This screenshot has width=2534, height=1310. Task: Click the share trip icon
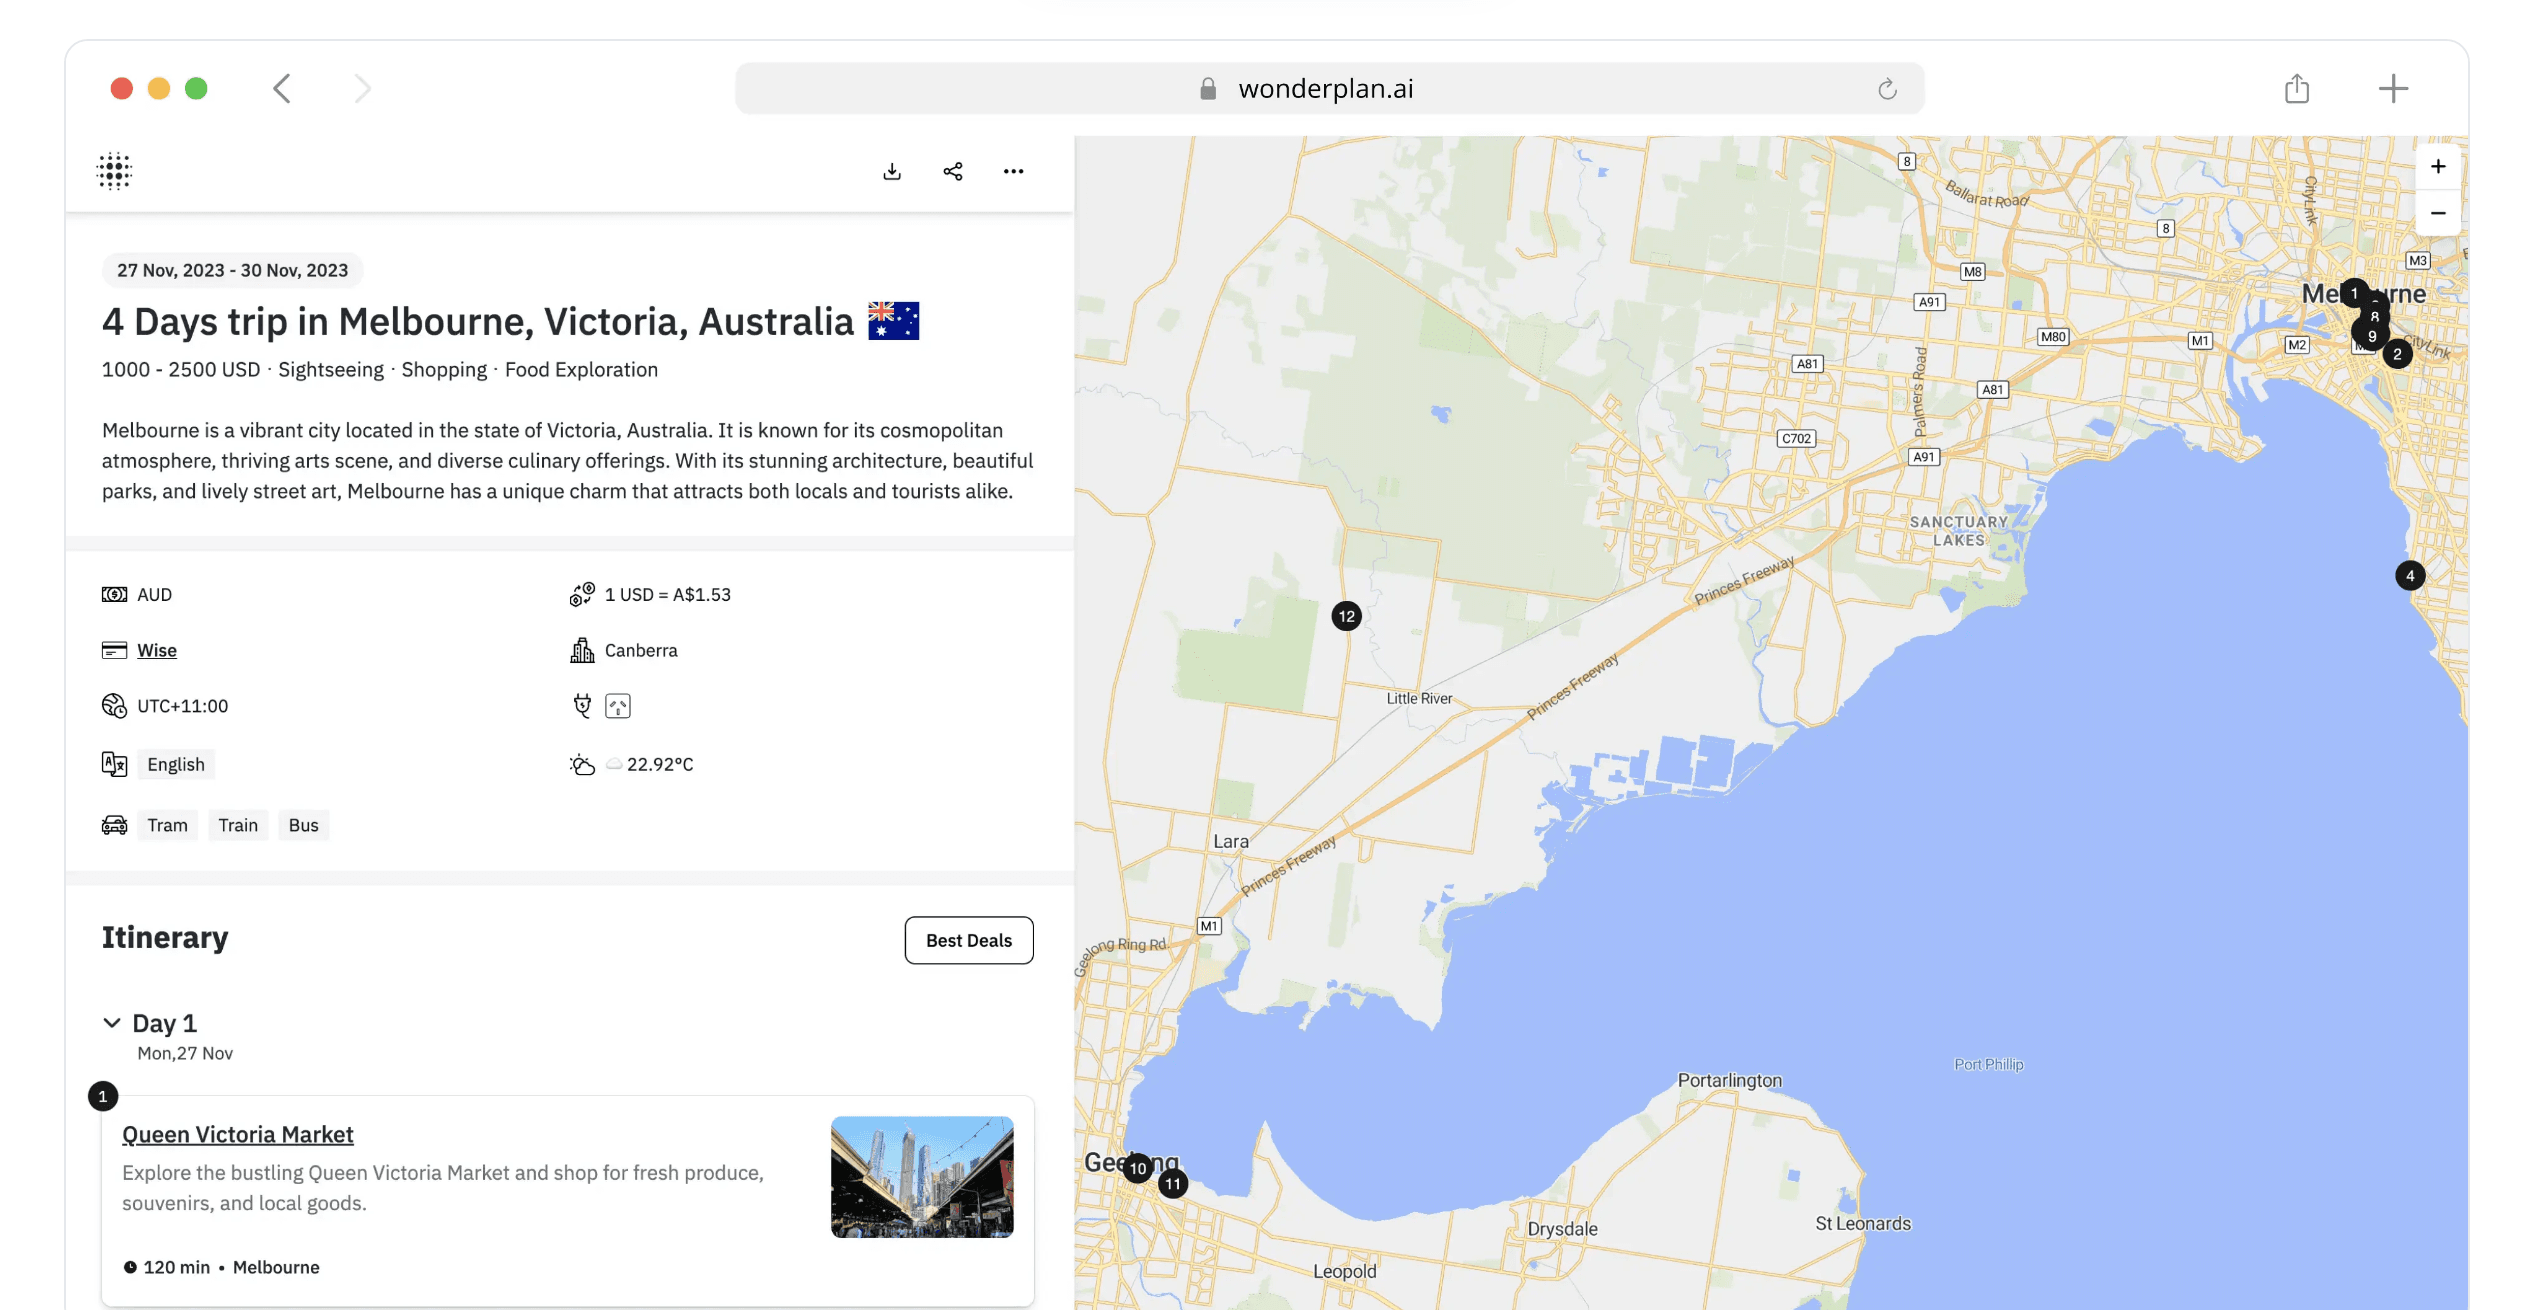pyautogui.click(x=953, y=171)
